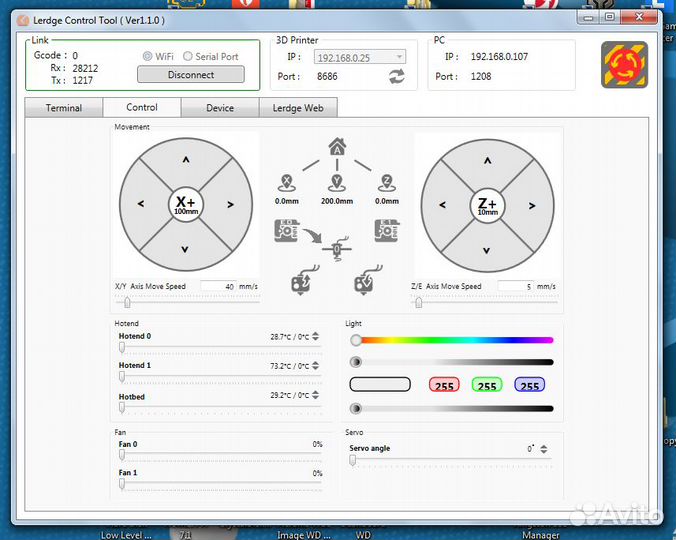The height and width of the screenshot is (540, 676).
Task: Move Y axis down on X/Y pad
Action: coord(185,249)
